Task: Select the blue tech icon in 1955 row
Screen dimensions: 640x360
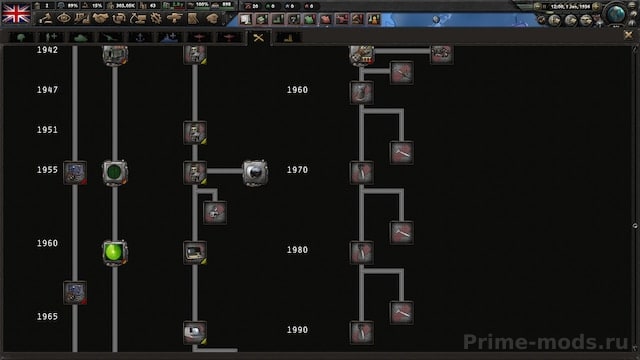Action: [x=75, y=172]
